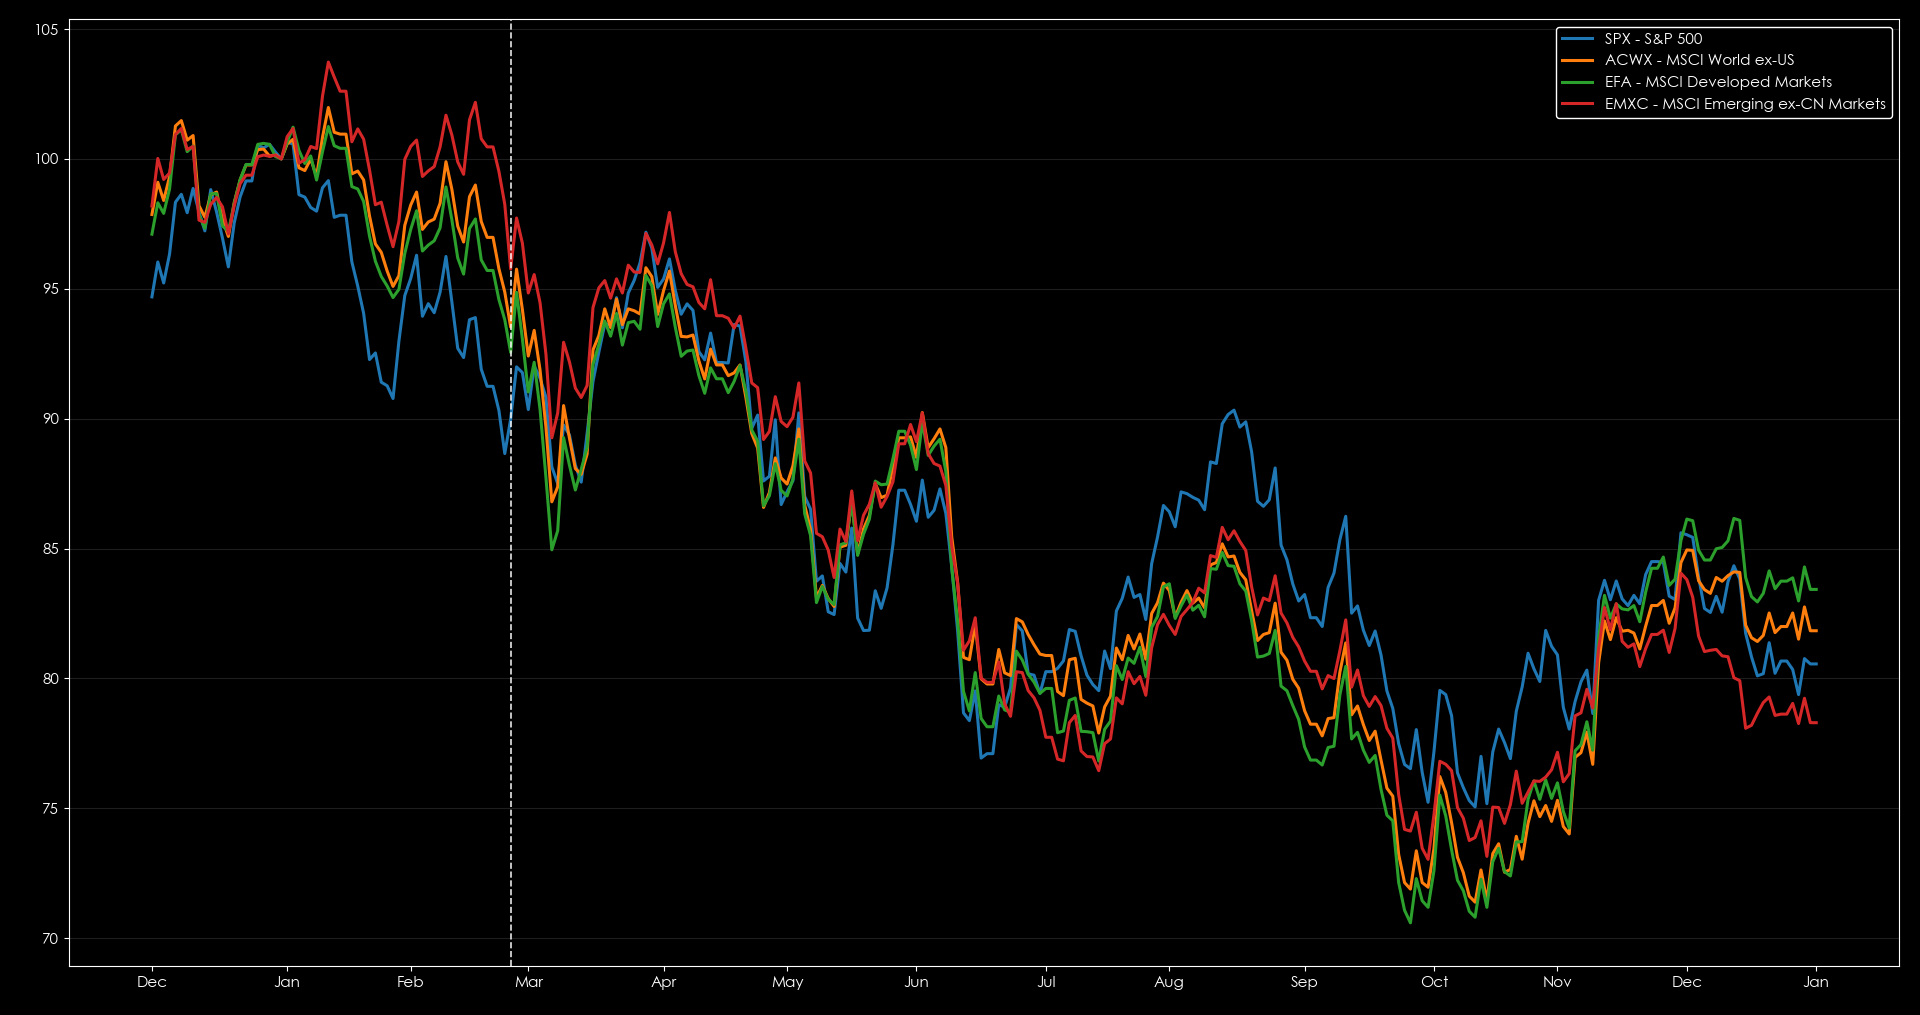This screenshot has height=1015, width=1920.
Task: Click the Apr label on the x-axis
Action: point(664,982)
